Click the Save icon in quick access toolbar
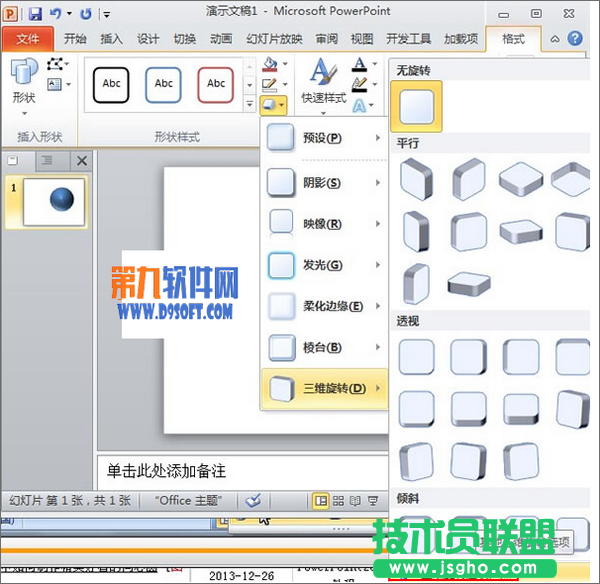 tap(35, 14)
